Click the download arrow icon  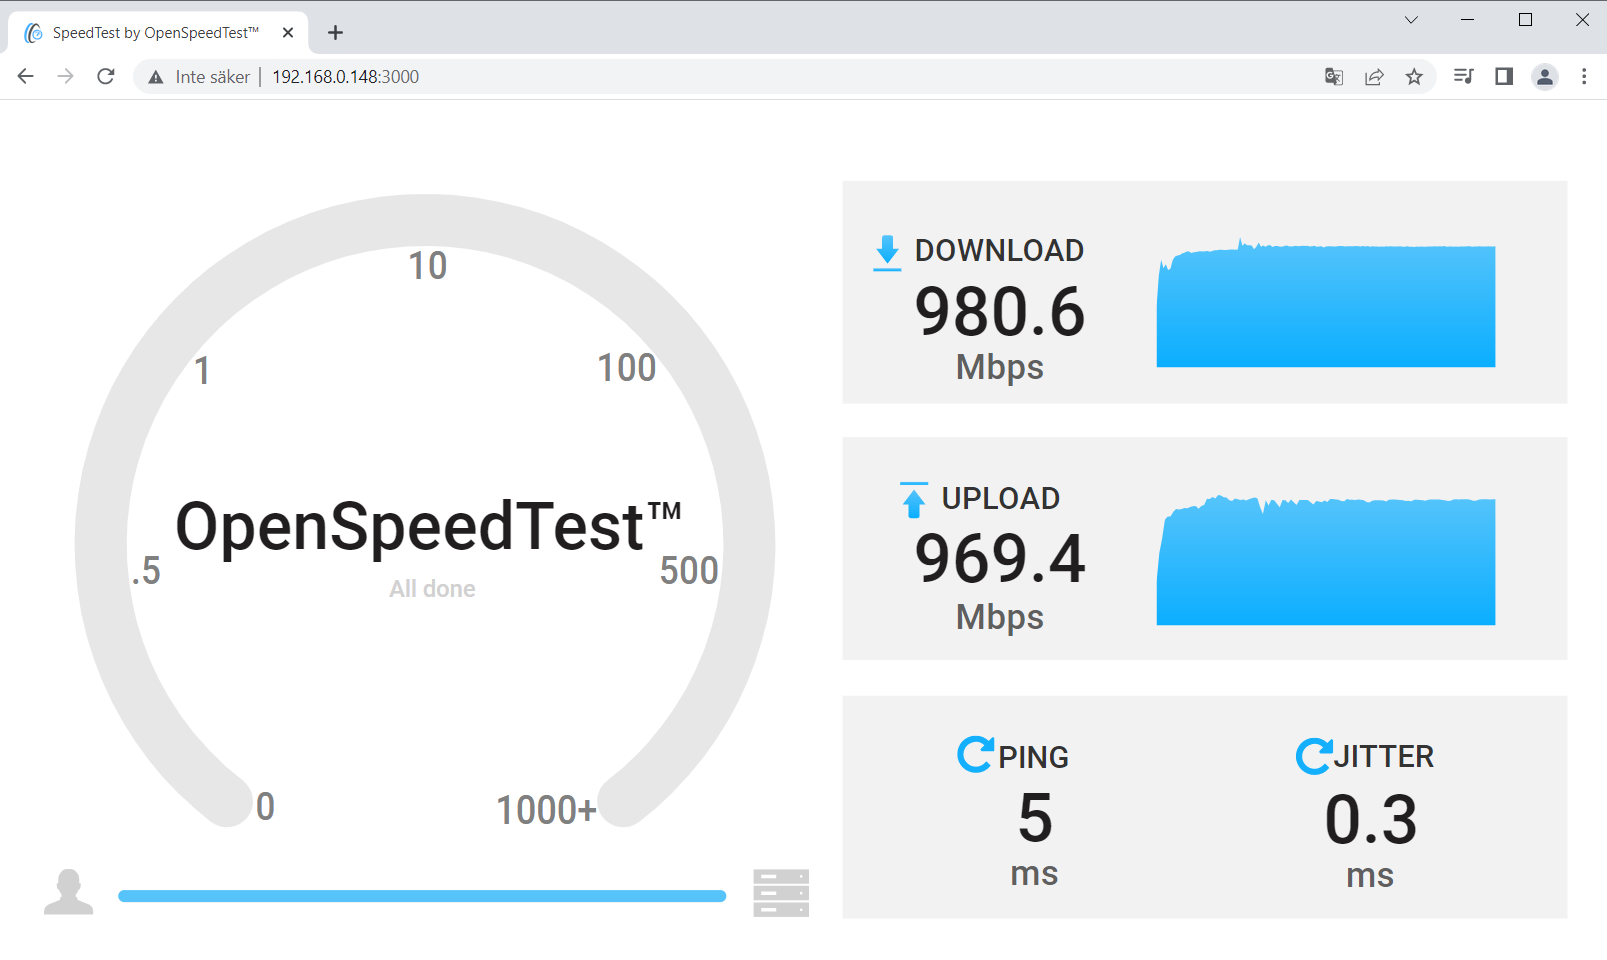click(x=887, y=252)
